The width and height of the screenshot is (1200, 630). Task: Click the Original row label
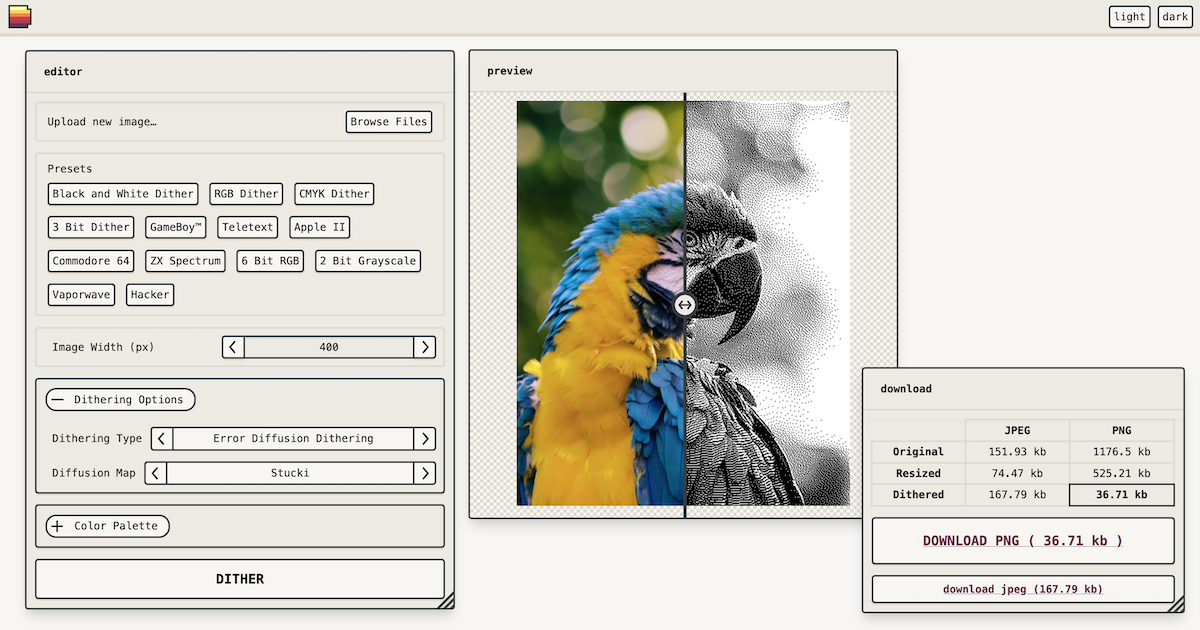(x=919, y=452)
